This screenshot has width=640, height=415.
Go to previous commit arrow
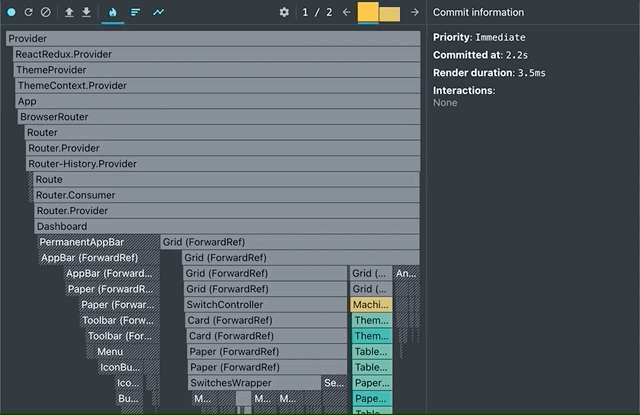point(347,12)
